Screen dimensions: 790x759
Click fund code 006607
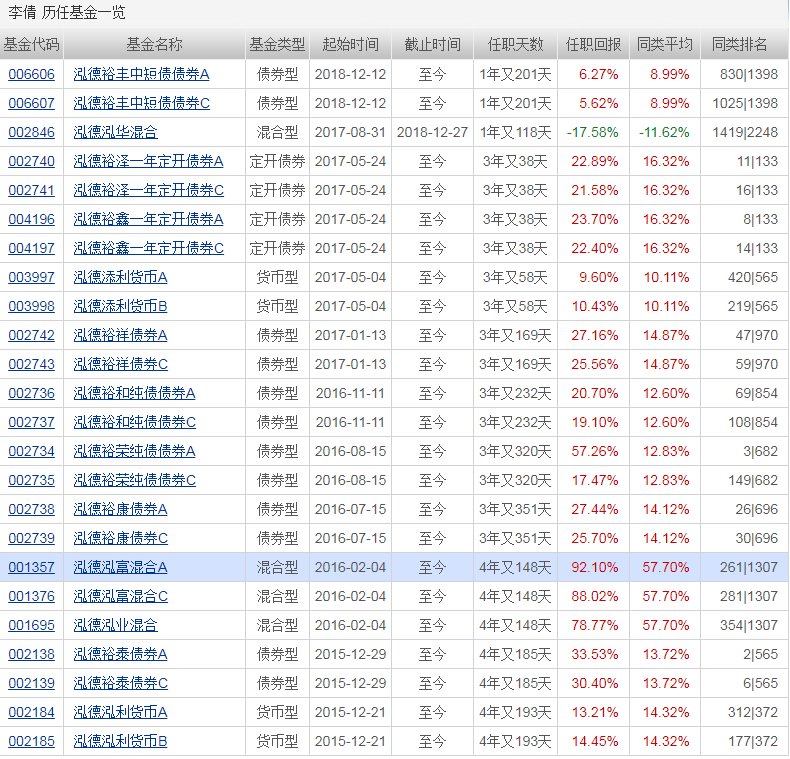[31, 103]
